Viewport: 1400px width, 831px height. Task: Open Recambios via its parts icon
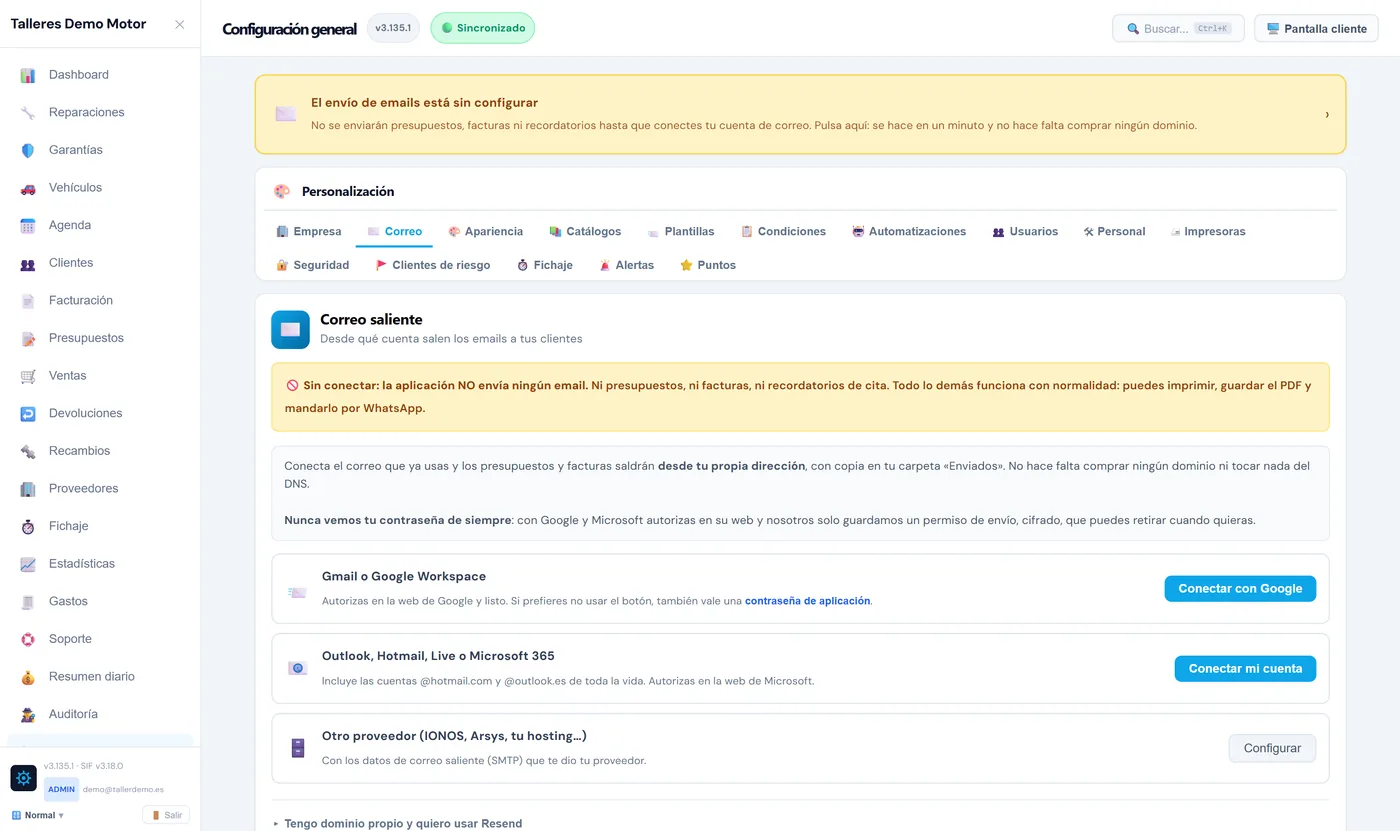coord(28,451)
